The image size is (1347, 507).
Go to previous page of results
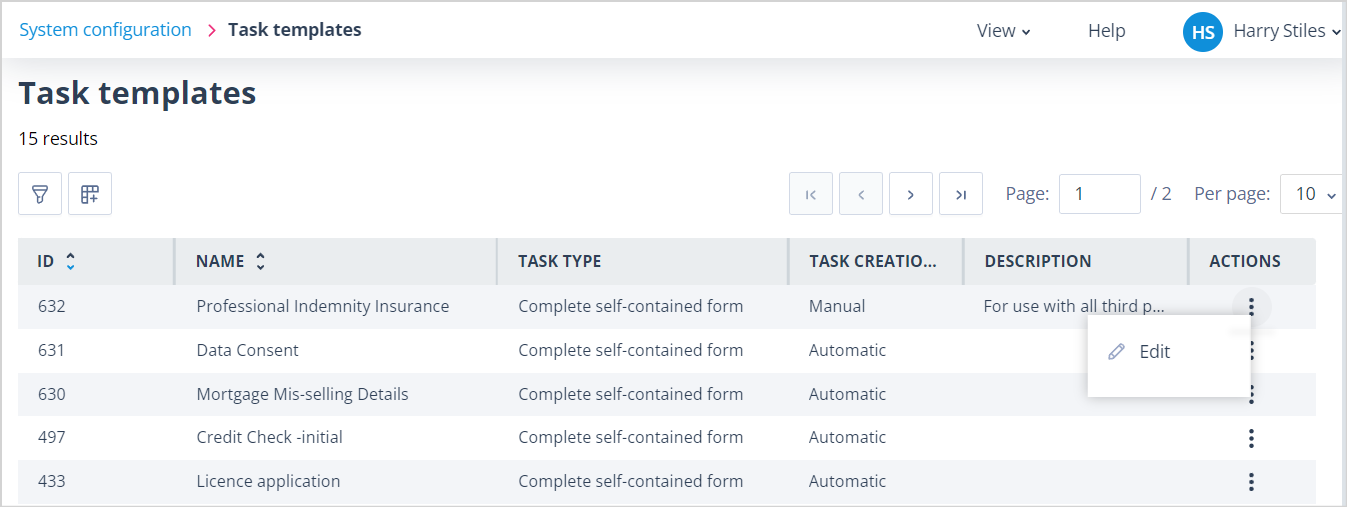point(861,194)
